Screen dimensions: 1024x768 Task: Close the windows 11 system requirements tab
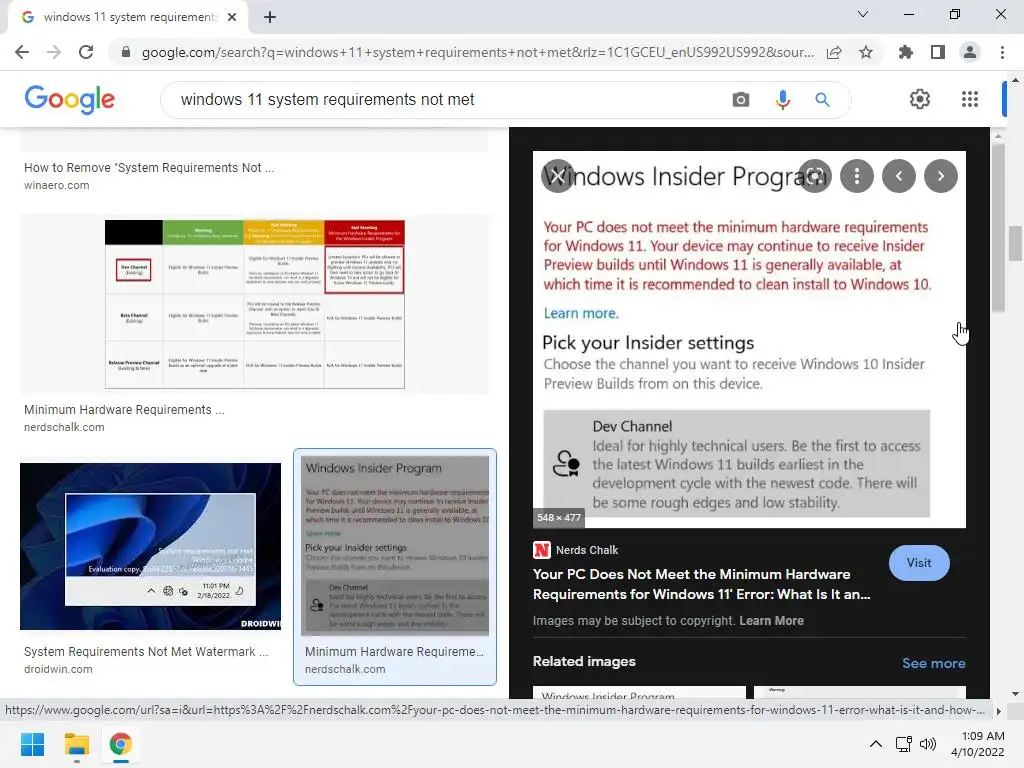click(x=232, y=17)
